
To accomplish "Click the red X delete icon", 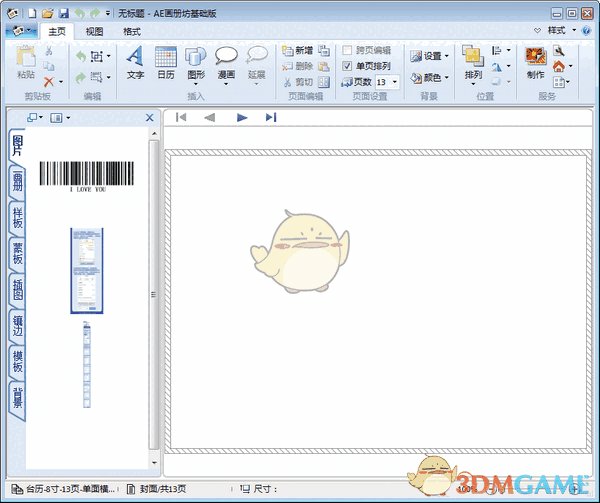I will click(49, 81).
